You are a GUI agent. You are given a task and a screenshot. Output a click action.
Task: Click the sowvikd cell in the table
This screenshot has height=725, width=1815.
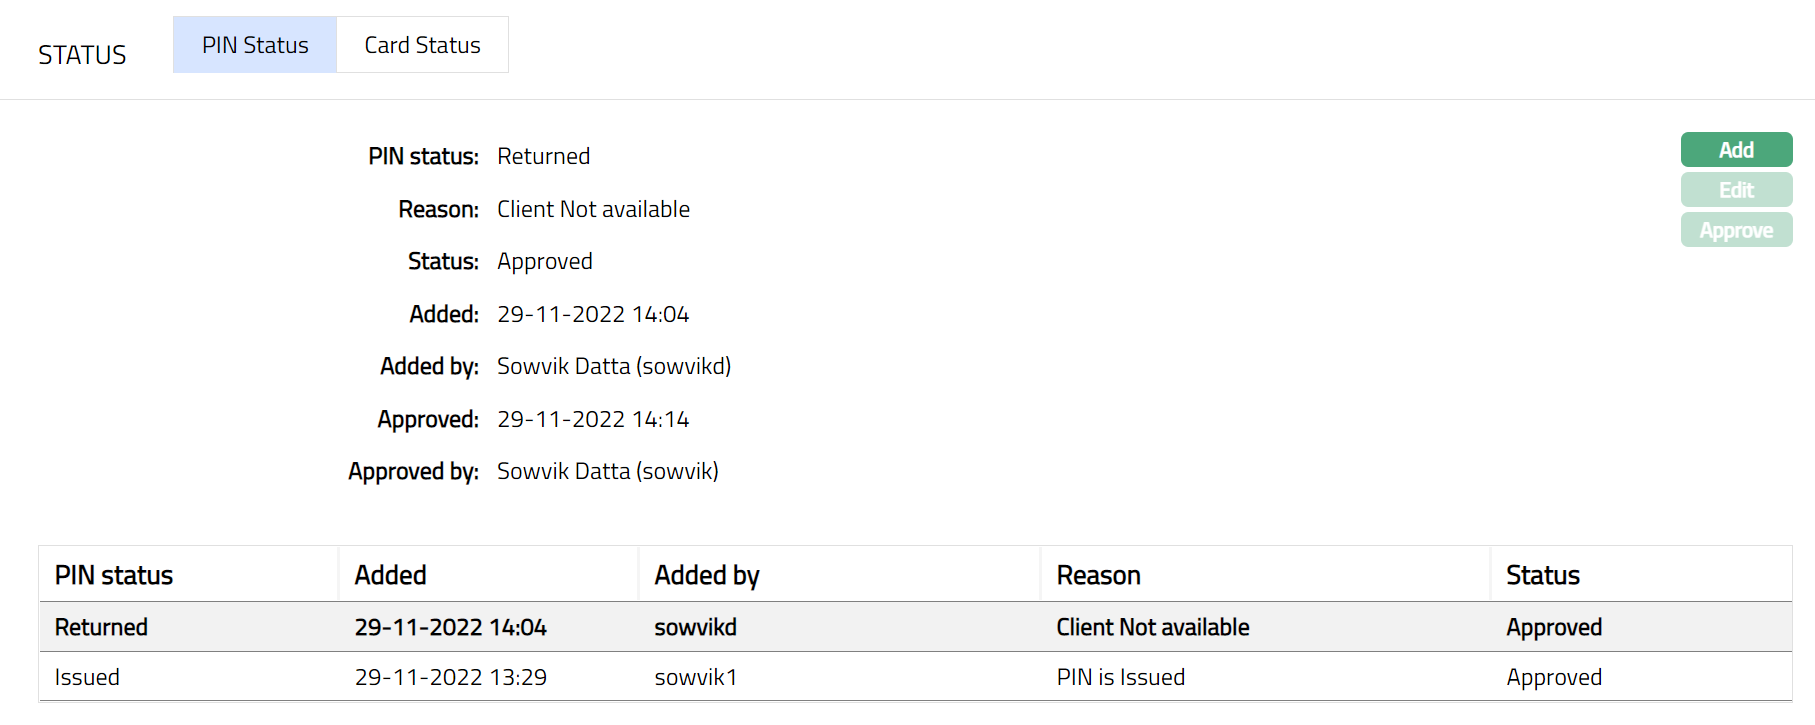695,627
